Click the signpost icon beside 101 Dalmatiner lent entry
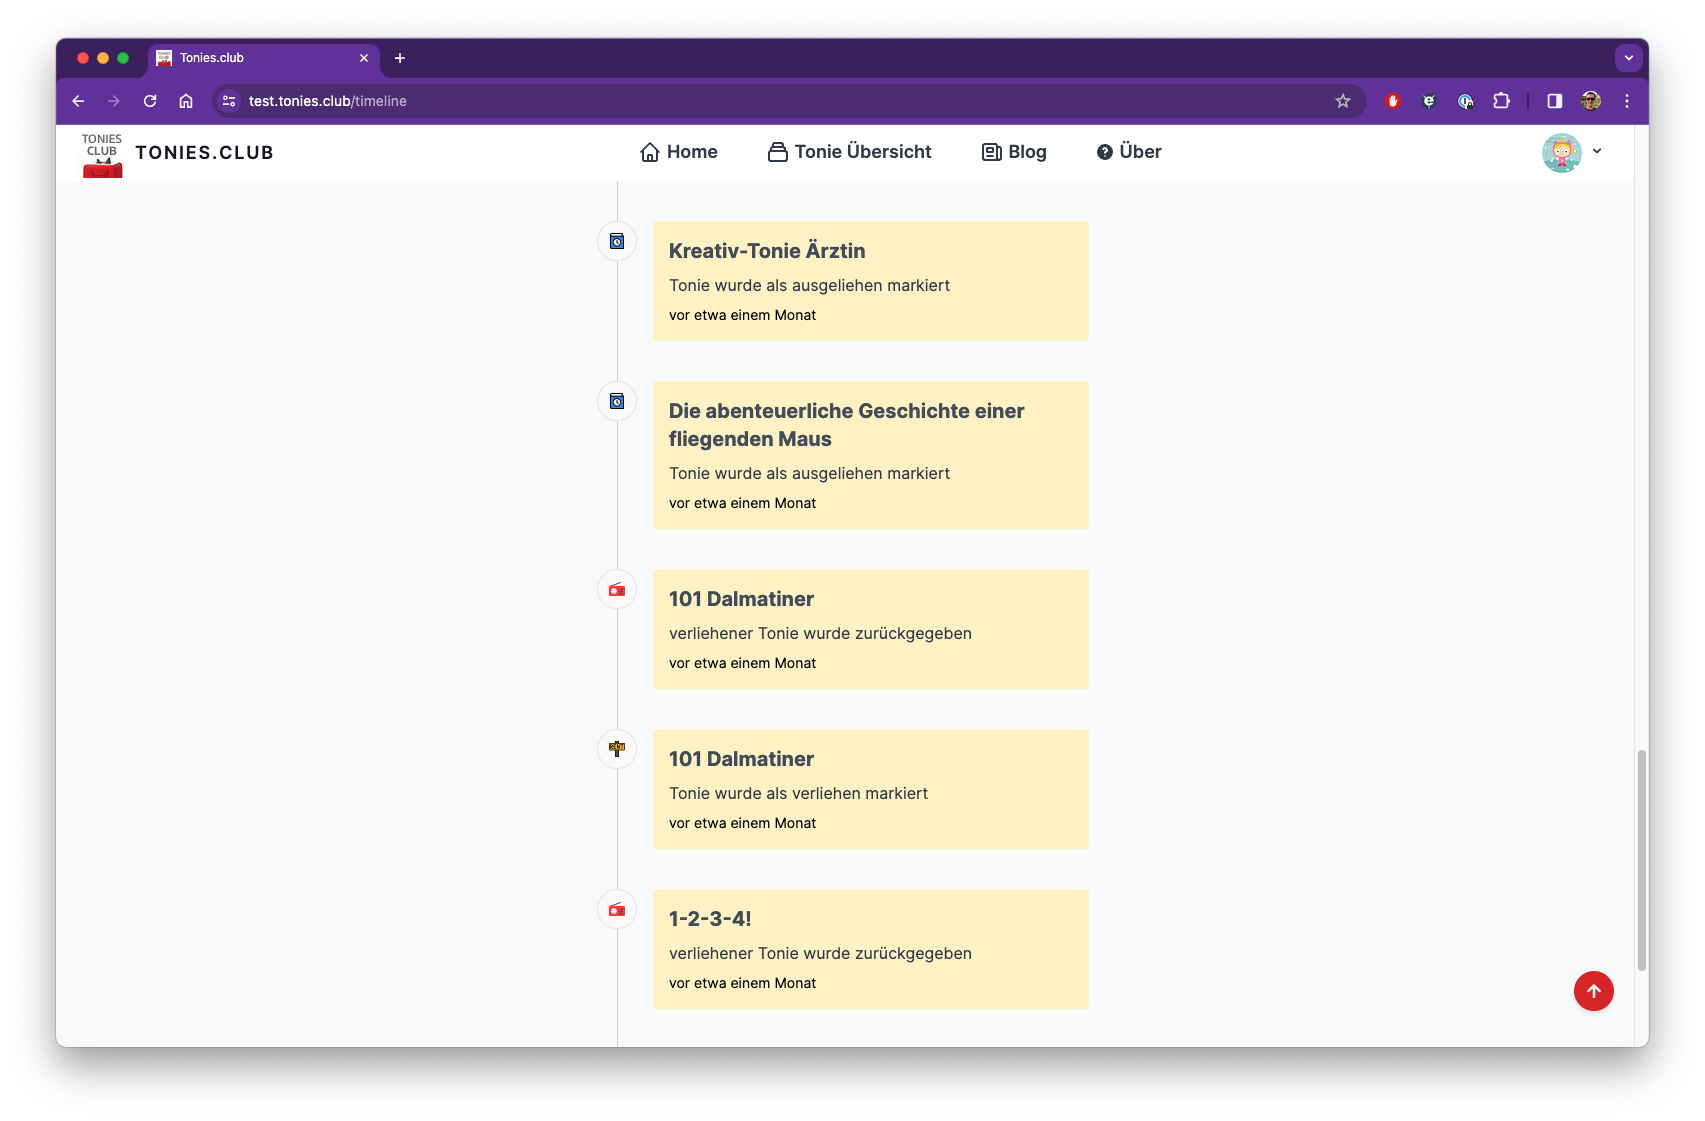The width and height of the screenshot is (1705, 1121). pyautogui.click(x=617, y=749)
